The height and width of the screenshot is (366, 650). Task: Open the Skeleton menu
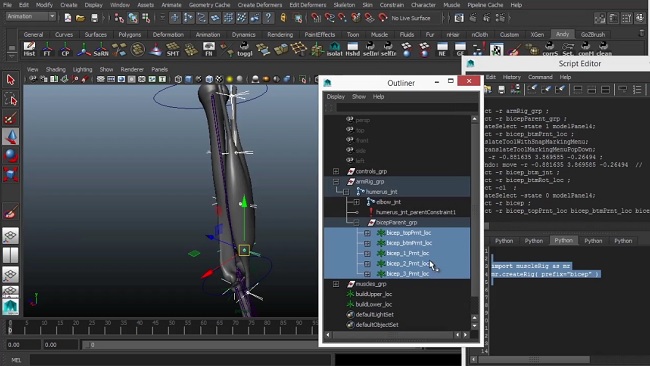[344, 5]
